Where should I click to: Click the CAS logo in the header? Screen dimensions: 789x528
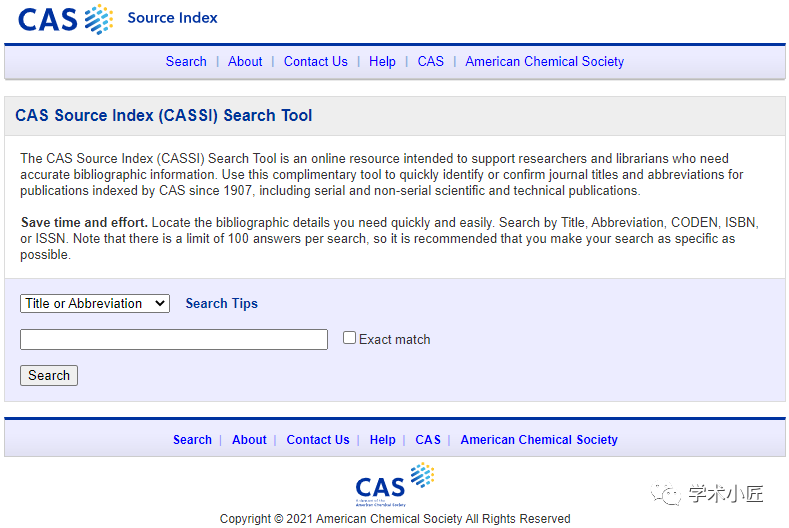65,19
